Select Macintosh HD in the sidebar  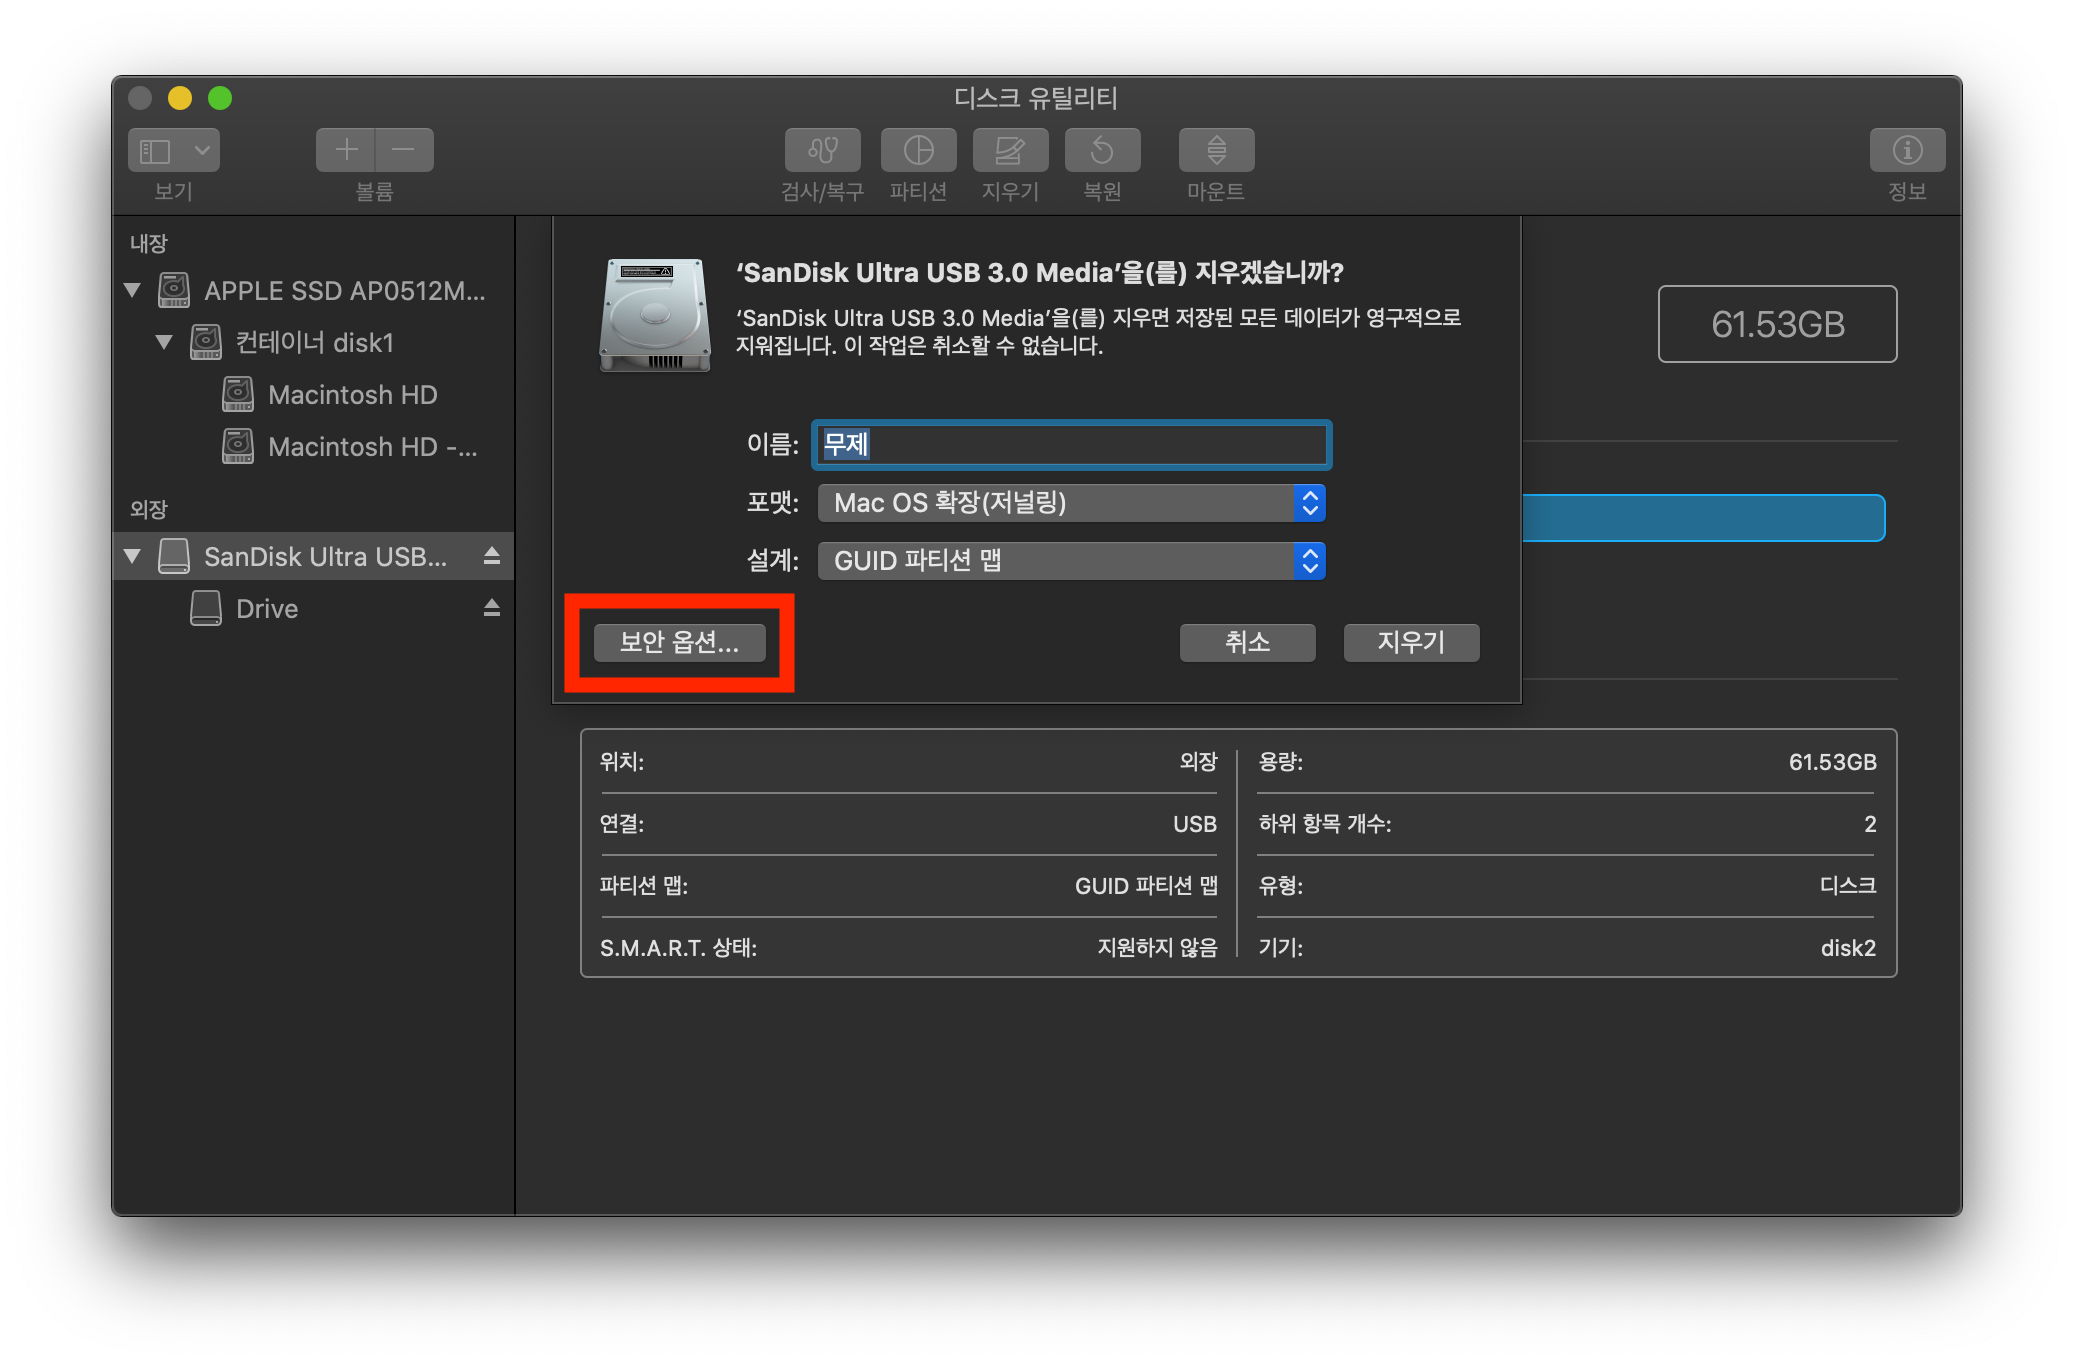pyautogui.click(x=352, y=395)
